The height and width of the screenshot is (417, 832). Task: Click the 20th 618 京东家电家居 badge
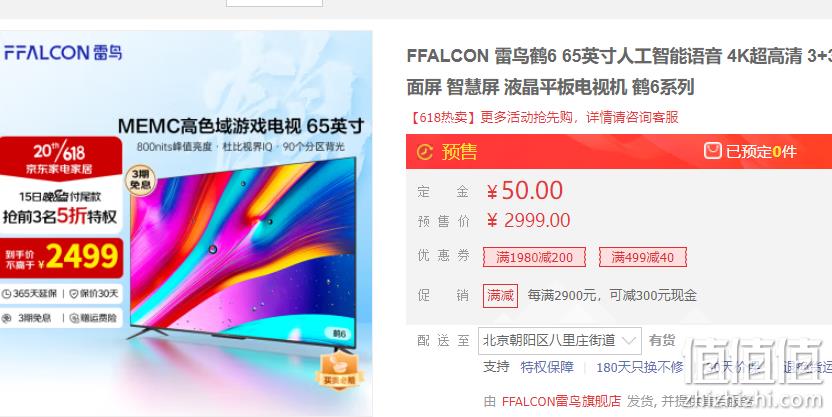pos(59,158)
